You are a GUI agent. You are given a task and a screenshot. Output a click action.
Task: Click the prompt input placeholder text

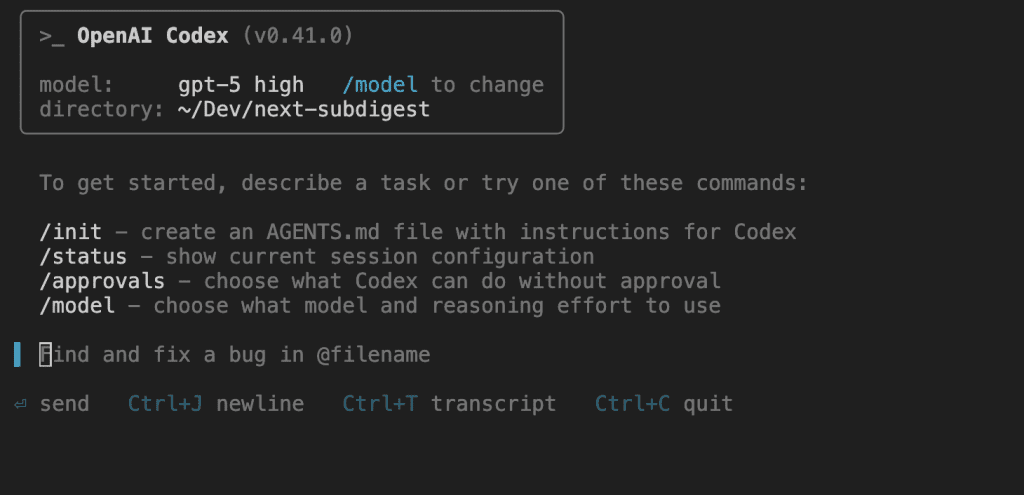234,355
